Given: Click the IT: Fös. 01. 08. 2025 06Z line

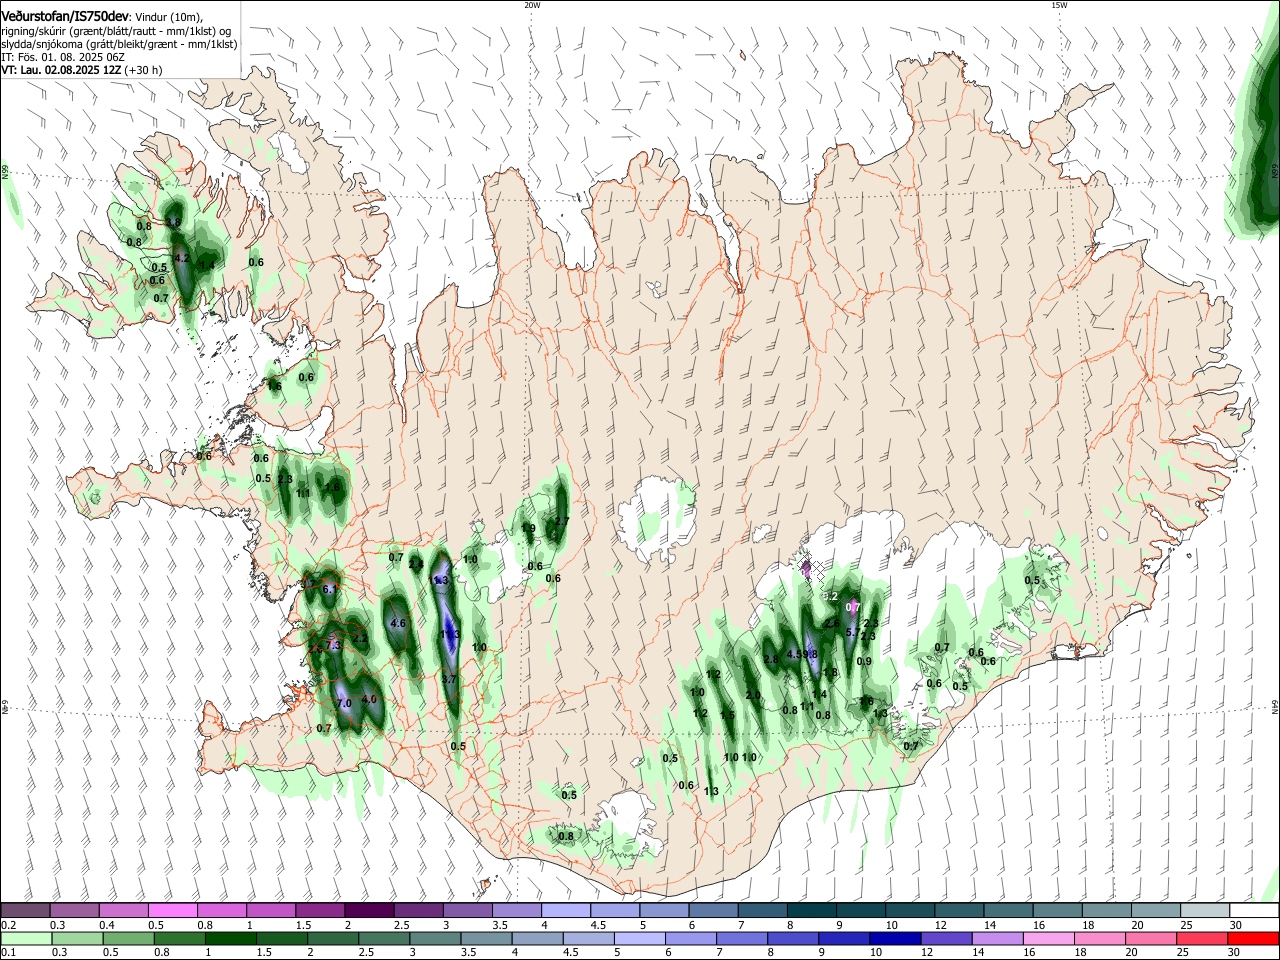Looking at the screenshot, I should 63,58.
